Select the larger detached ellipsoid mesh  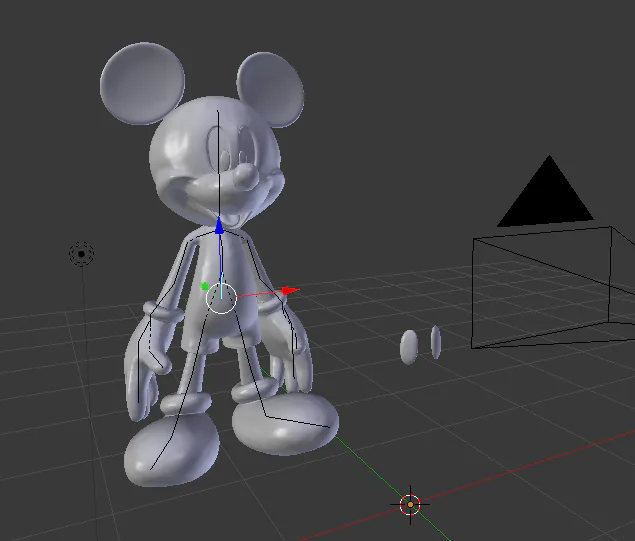click(x=409, y=347)
